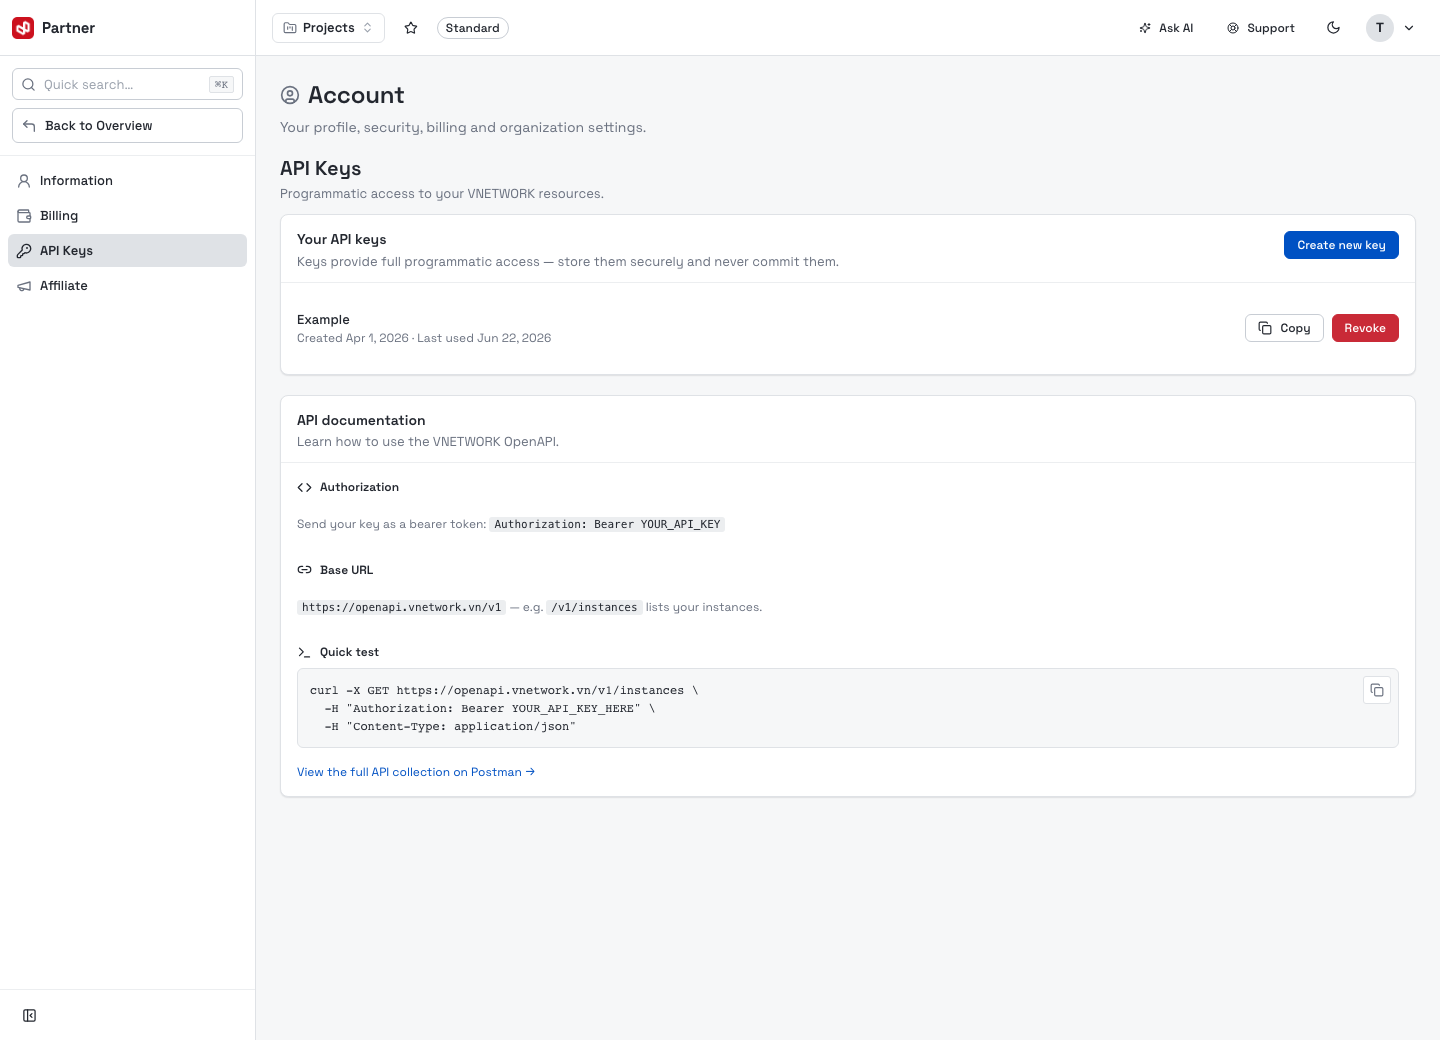Image resolution: width=1440 pixels, height=1040 pixels.
Task: Focus the Quick search field
Action: (127, 84)
